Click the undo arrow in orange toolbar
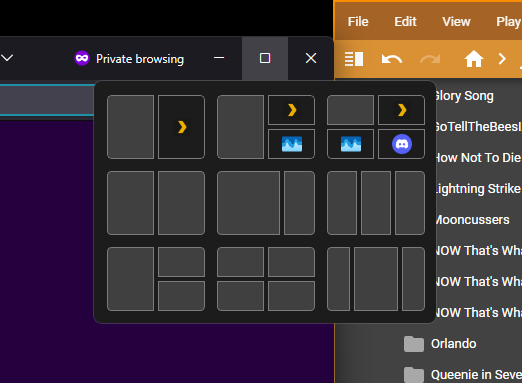This screenshot has height=383, width=522. (x=392, y=59)
